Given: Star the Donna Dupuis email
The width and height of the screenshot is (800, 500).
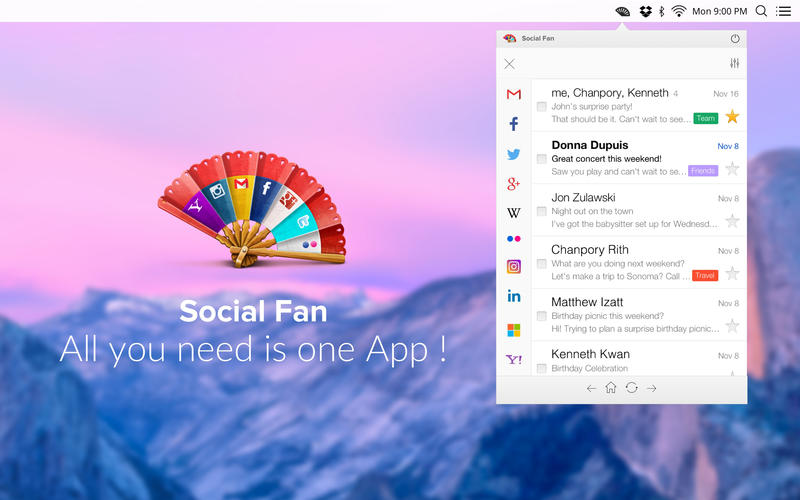Looking at the screenshot, I should coord(732,168).
